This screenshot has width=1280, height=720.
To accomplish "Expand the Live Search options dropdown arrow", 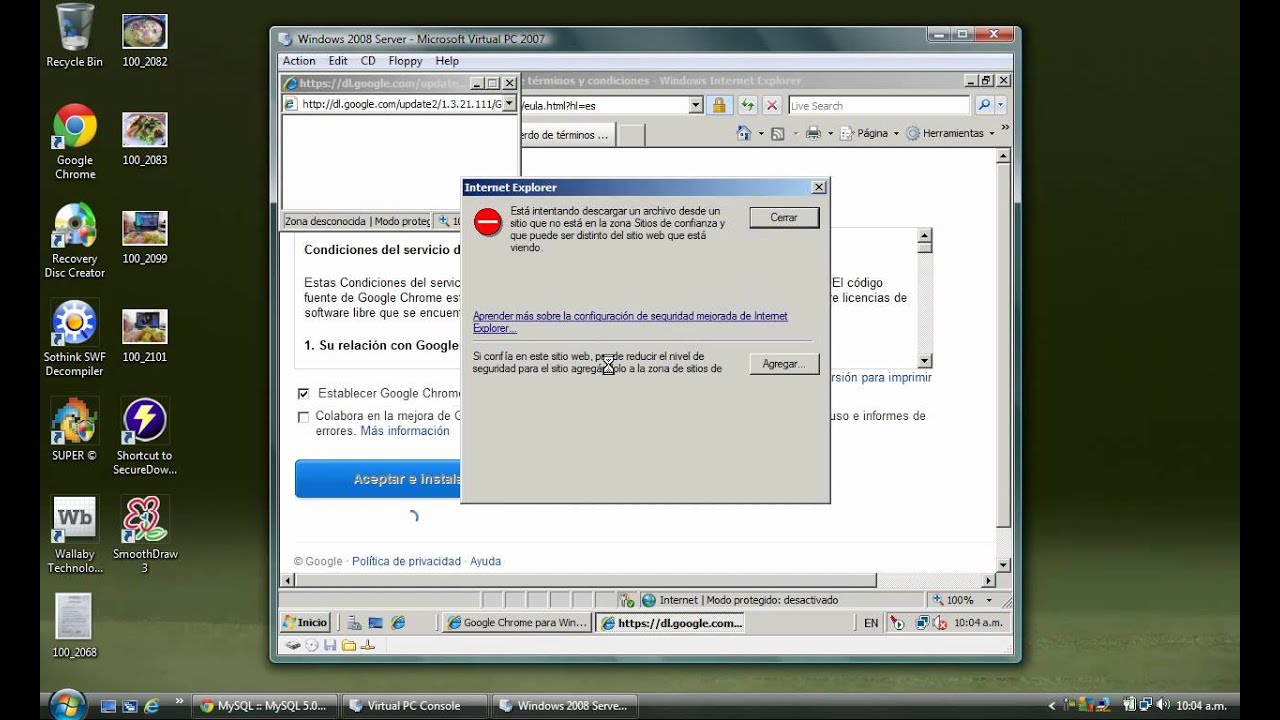I will click(1001, 105).
